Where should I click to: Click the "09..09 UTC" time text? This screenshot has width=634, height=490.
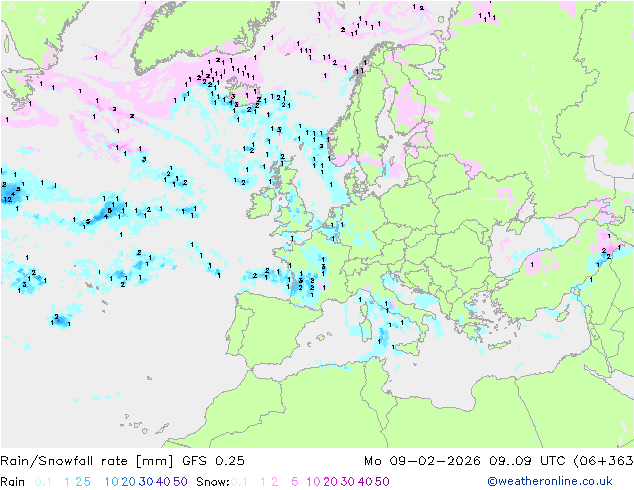pyautogui.click(x=528, y=461)
